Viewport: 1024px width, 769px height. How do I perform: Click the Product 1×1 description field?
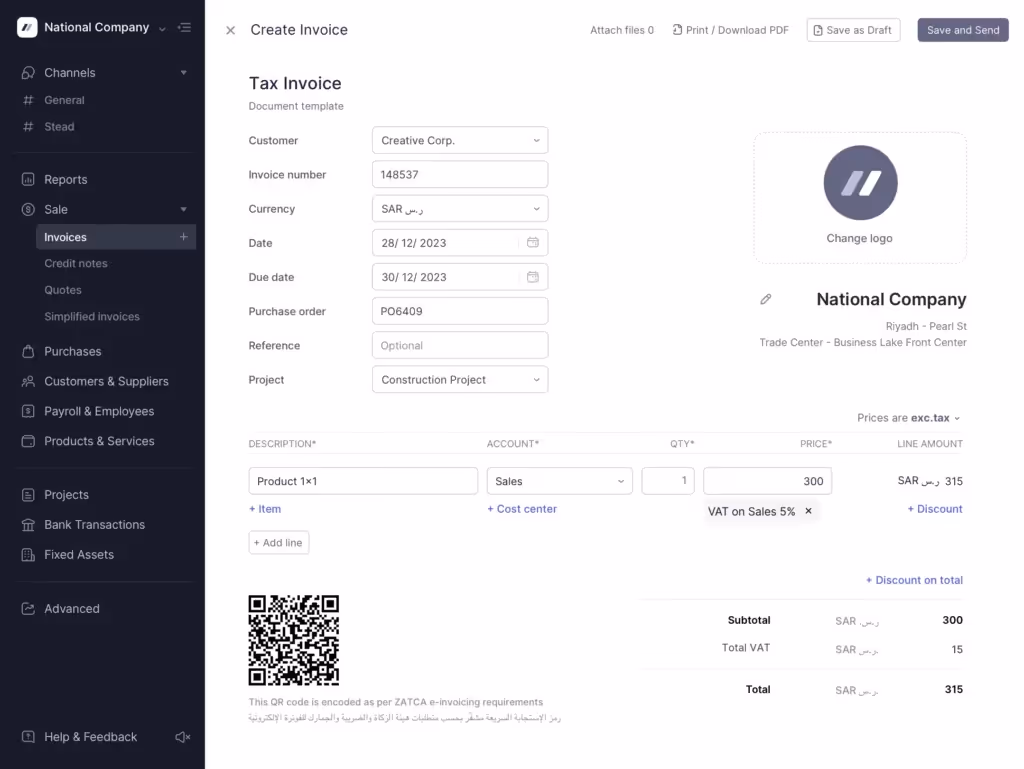(363, 481)
